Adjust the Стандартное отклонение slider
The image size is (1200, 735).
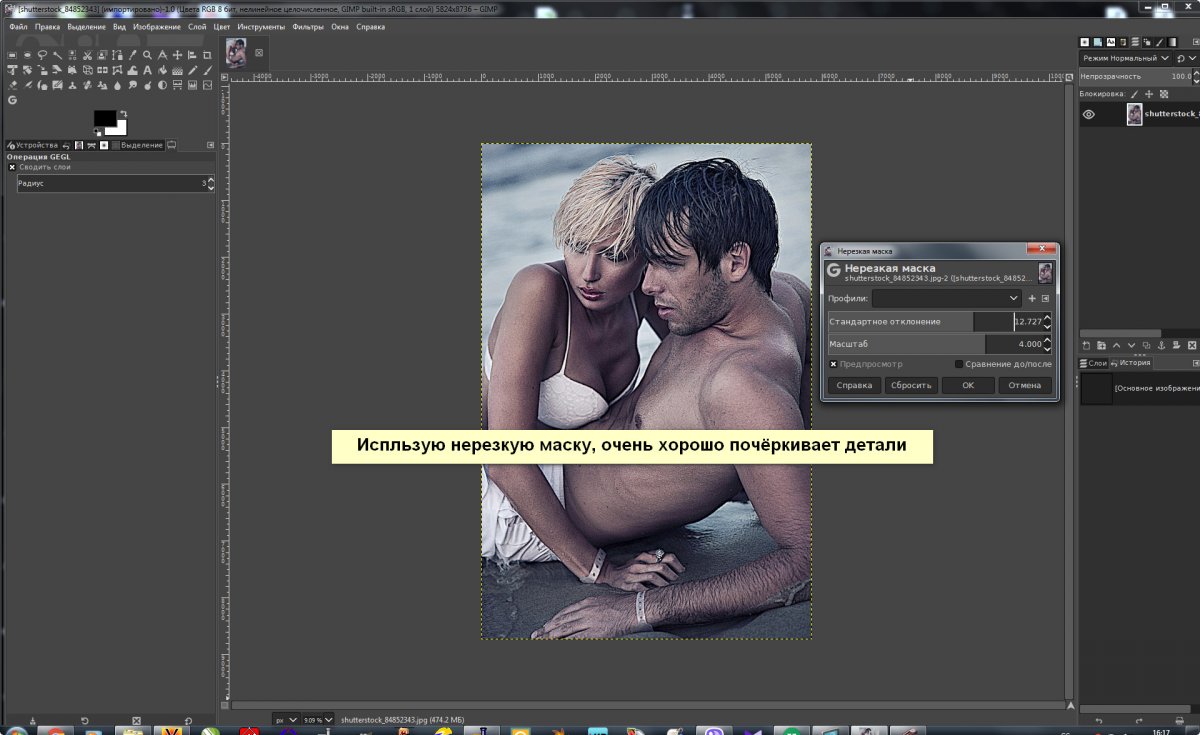[x=920, y=321]
